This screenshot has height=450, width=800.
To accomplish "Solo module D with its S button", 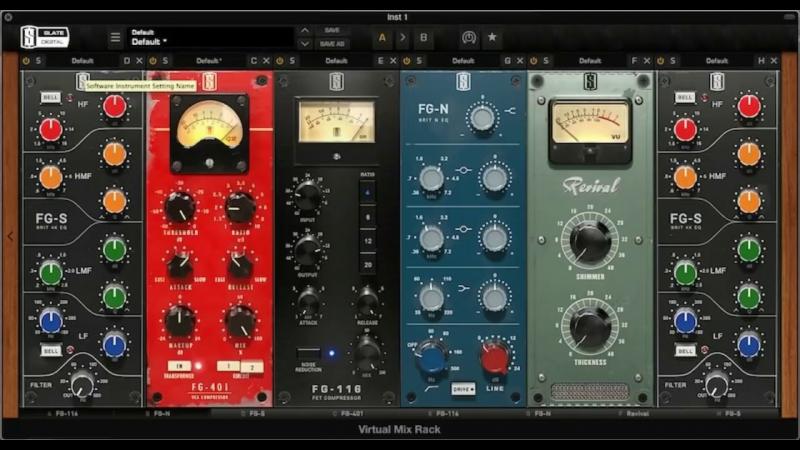I will click(38, 61).
